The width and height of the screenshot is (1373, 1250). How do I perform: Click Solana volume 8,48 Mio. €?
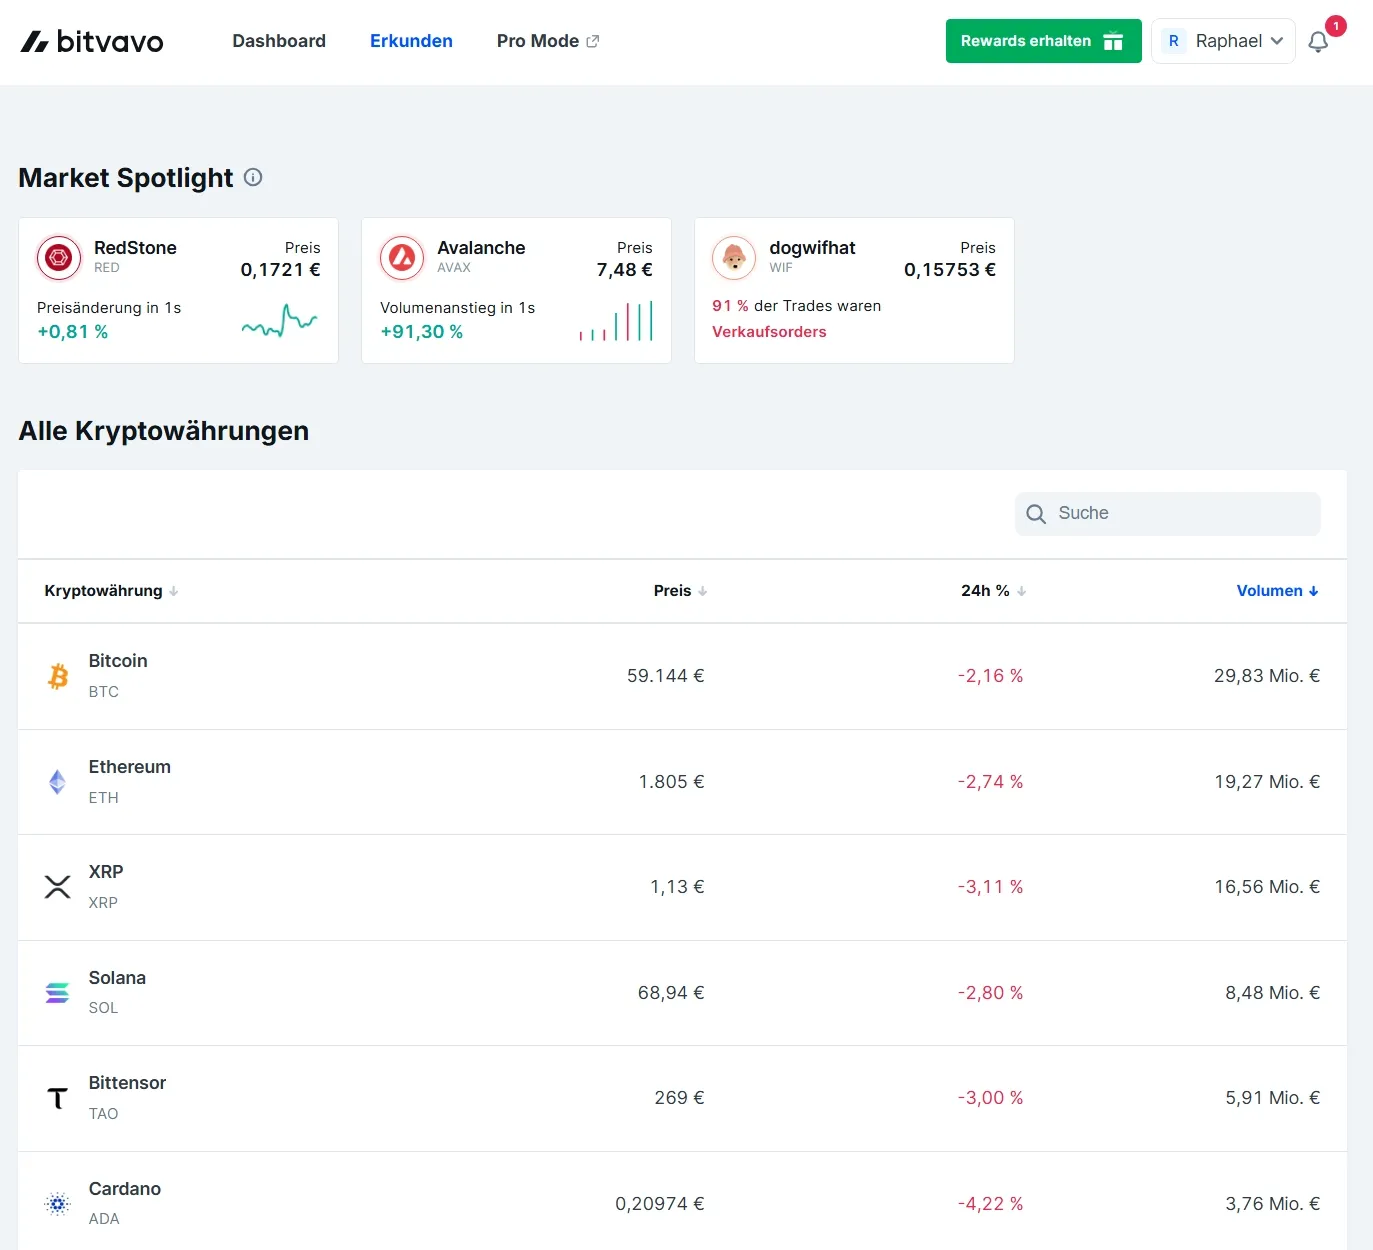tap(1273, 993)
